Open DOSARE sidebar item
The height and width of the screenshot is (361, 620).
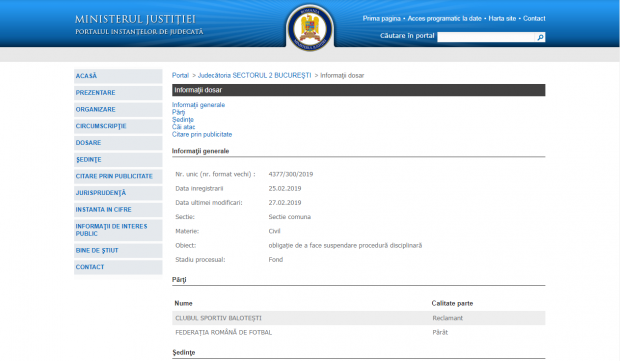[118, 143]
